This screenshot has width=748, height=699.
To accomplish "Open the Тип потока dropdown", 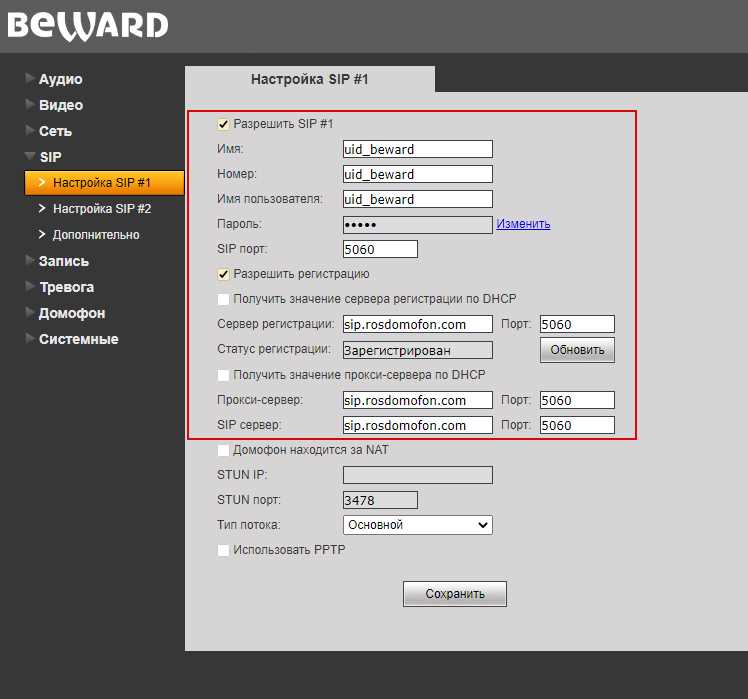I will click(417, 525).
